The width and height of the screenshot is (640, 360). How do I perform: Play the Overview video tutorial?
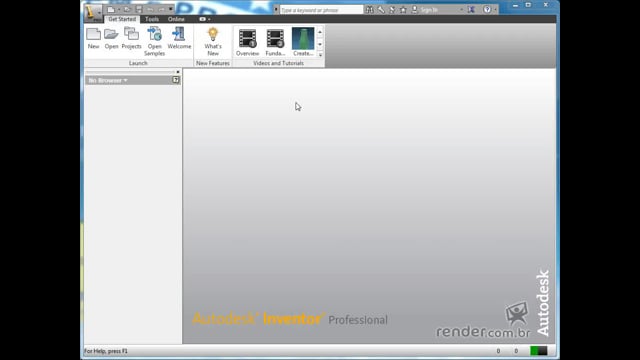[247, 42]
